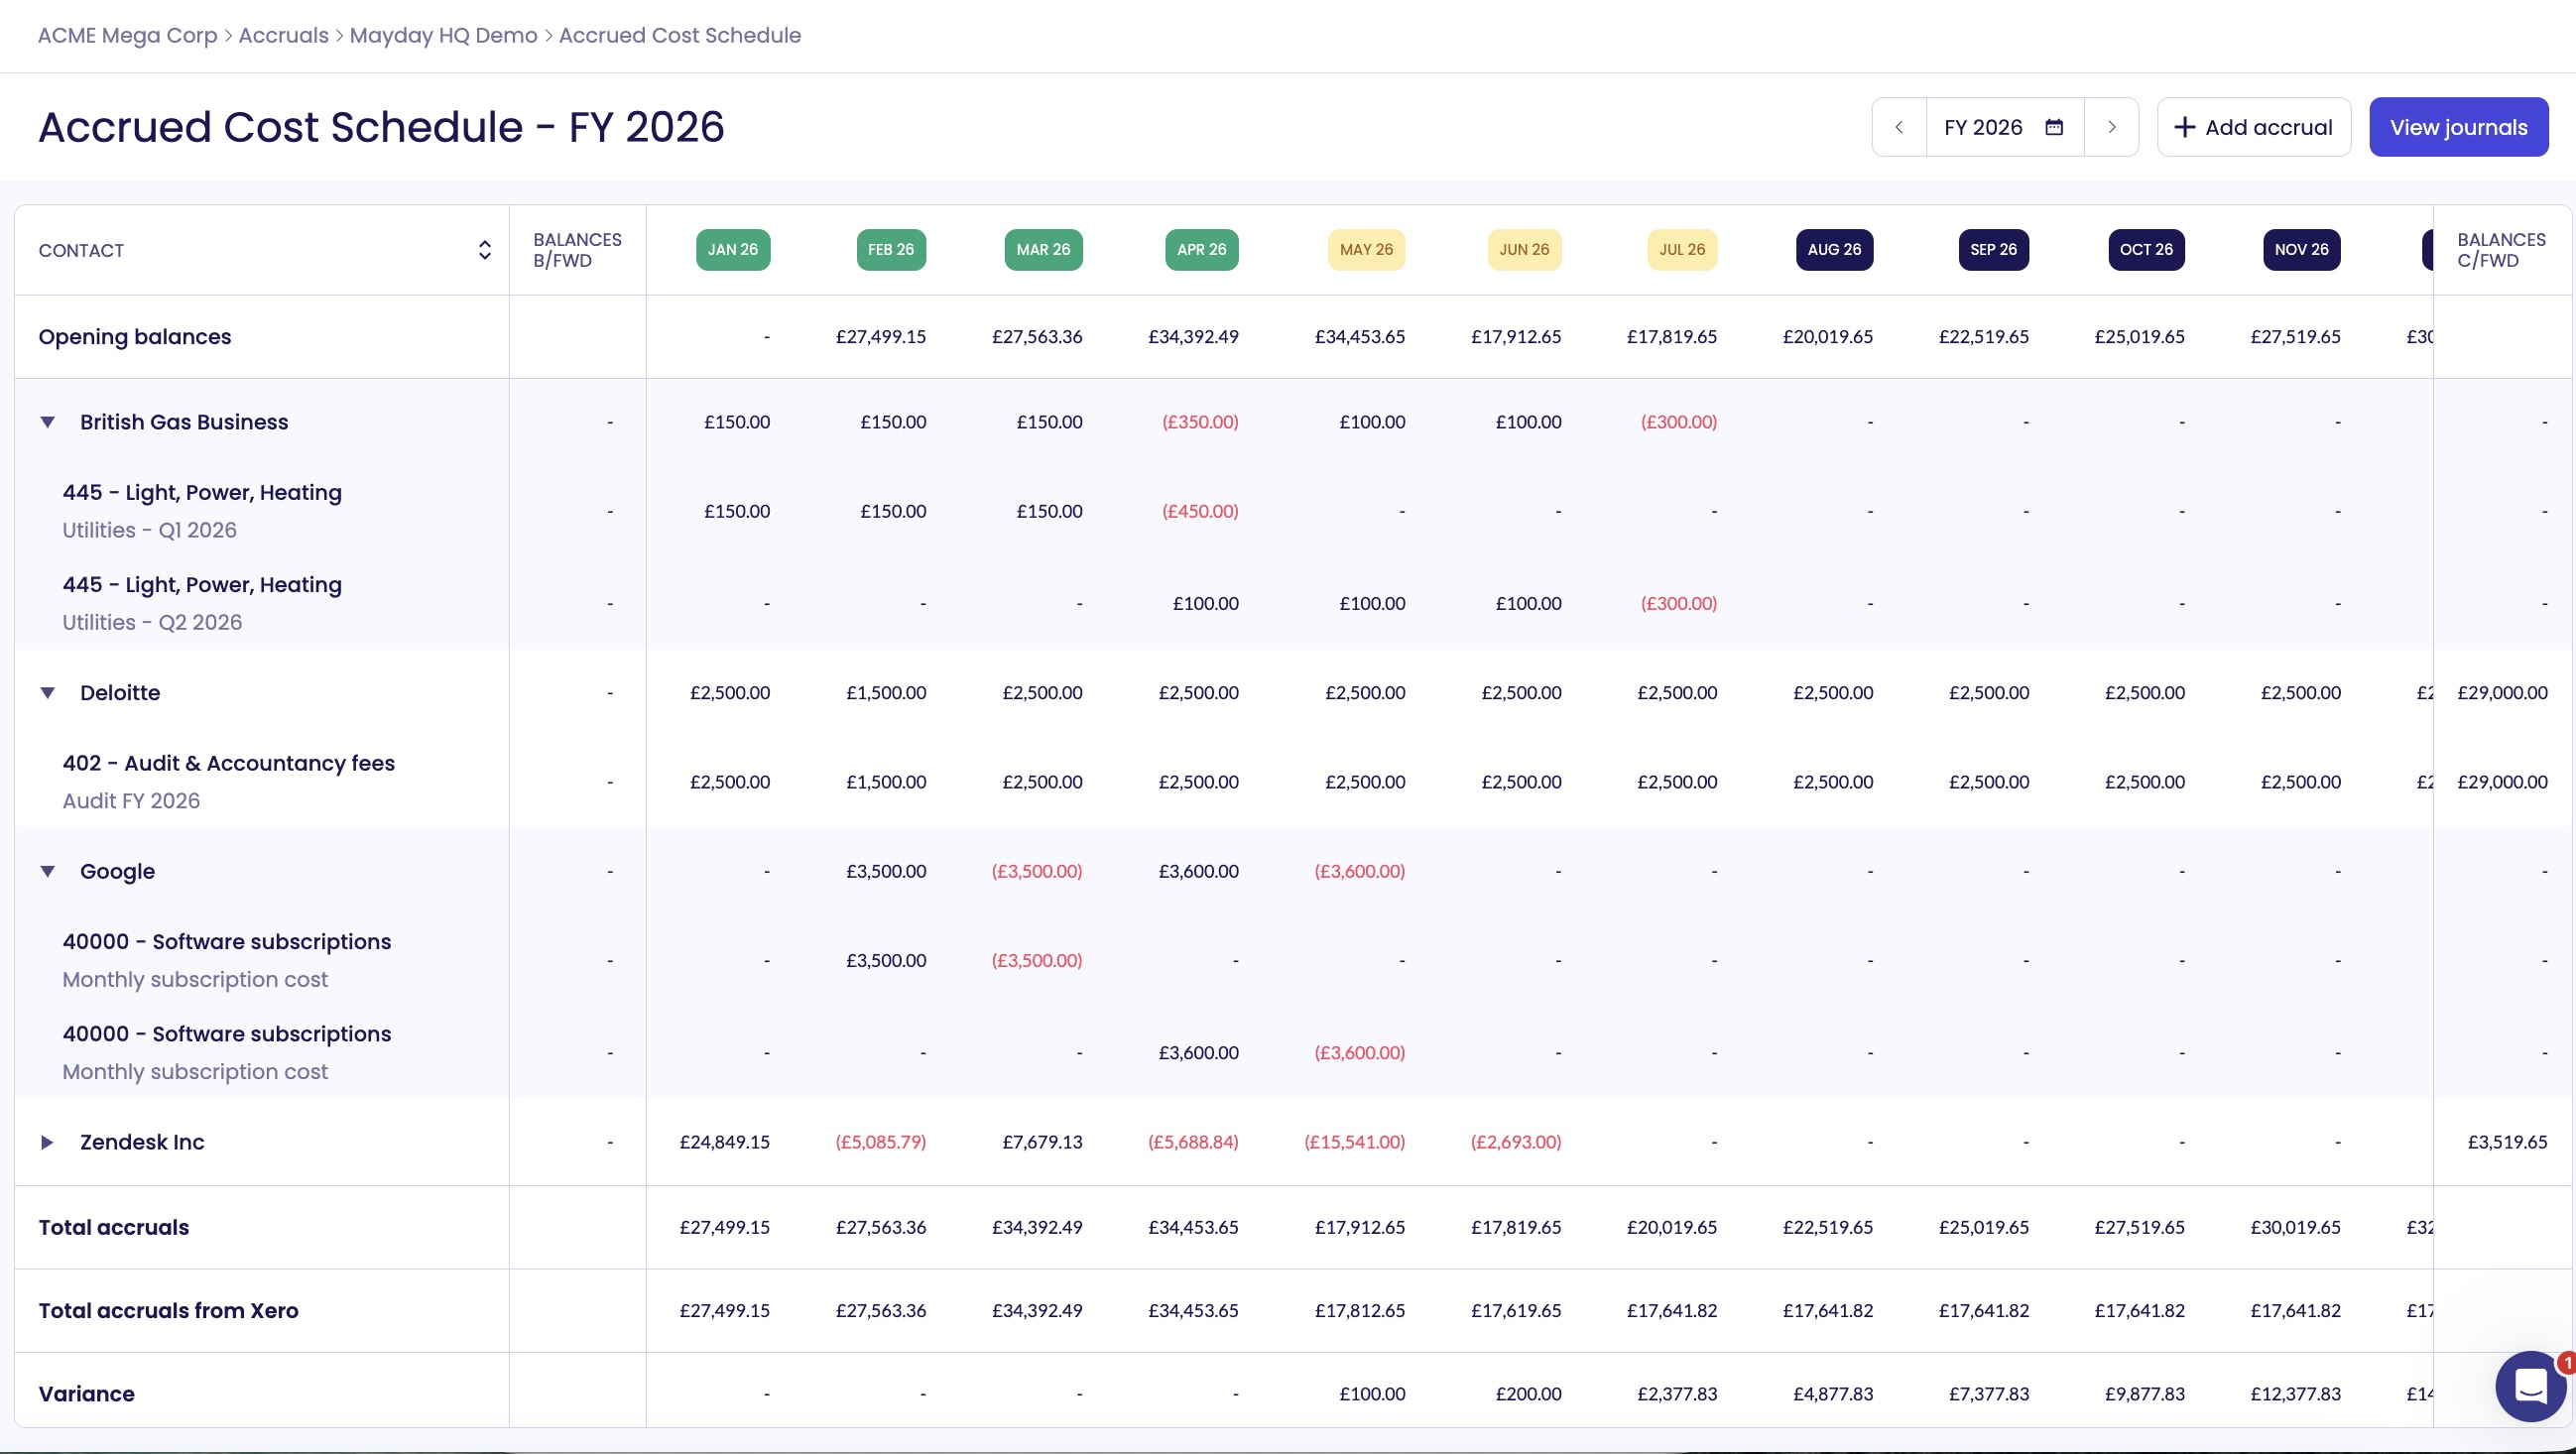2576x1454 pixels.
Task: Click Opening balances JUN value £17,912.65
Action: coord(1516,337)
